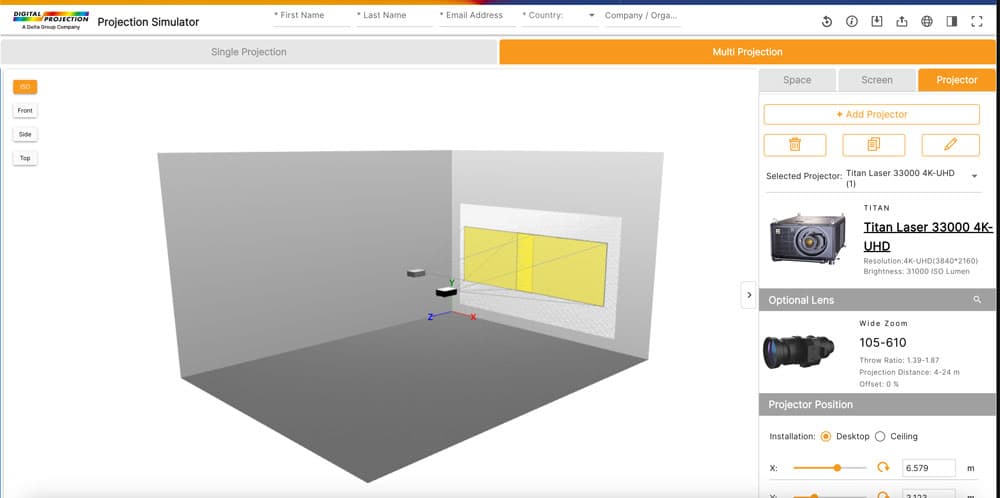Click the download/save project icon
This screenshot has width=1000, height=498.
(x=877, y=22)
